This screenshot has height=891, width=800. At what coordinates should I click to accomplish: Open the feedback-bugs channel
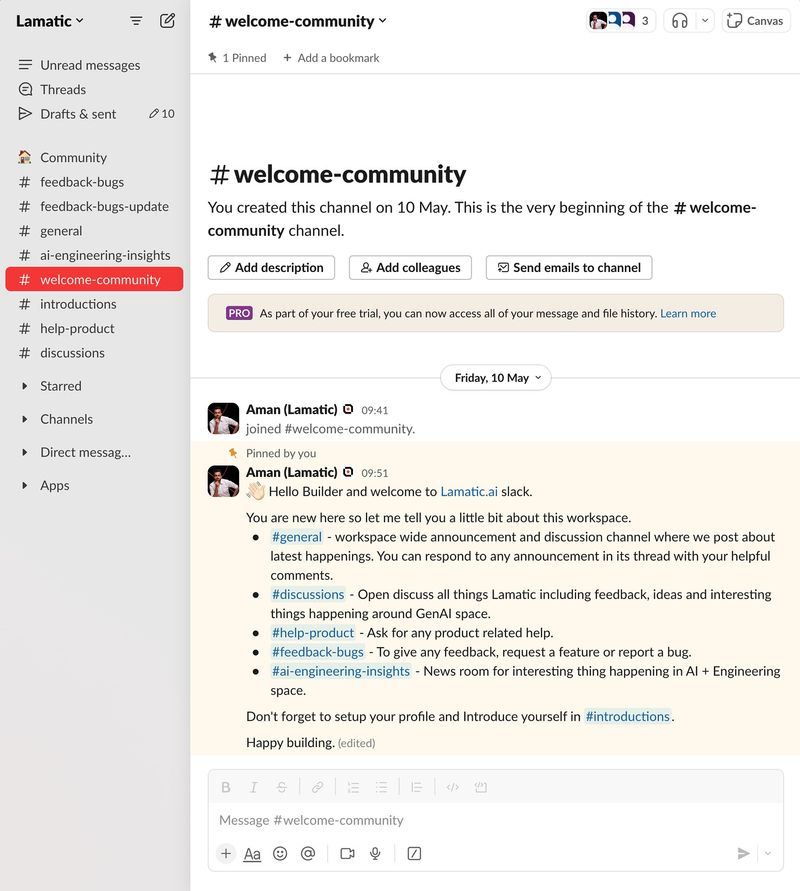coord(82,182)
